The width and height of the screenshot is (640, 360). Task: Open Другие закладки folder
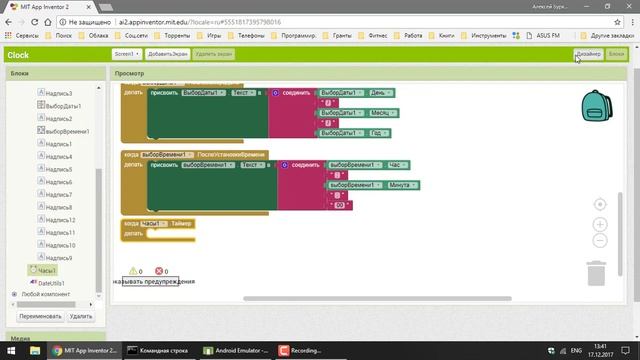(607, 36)
